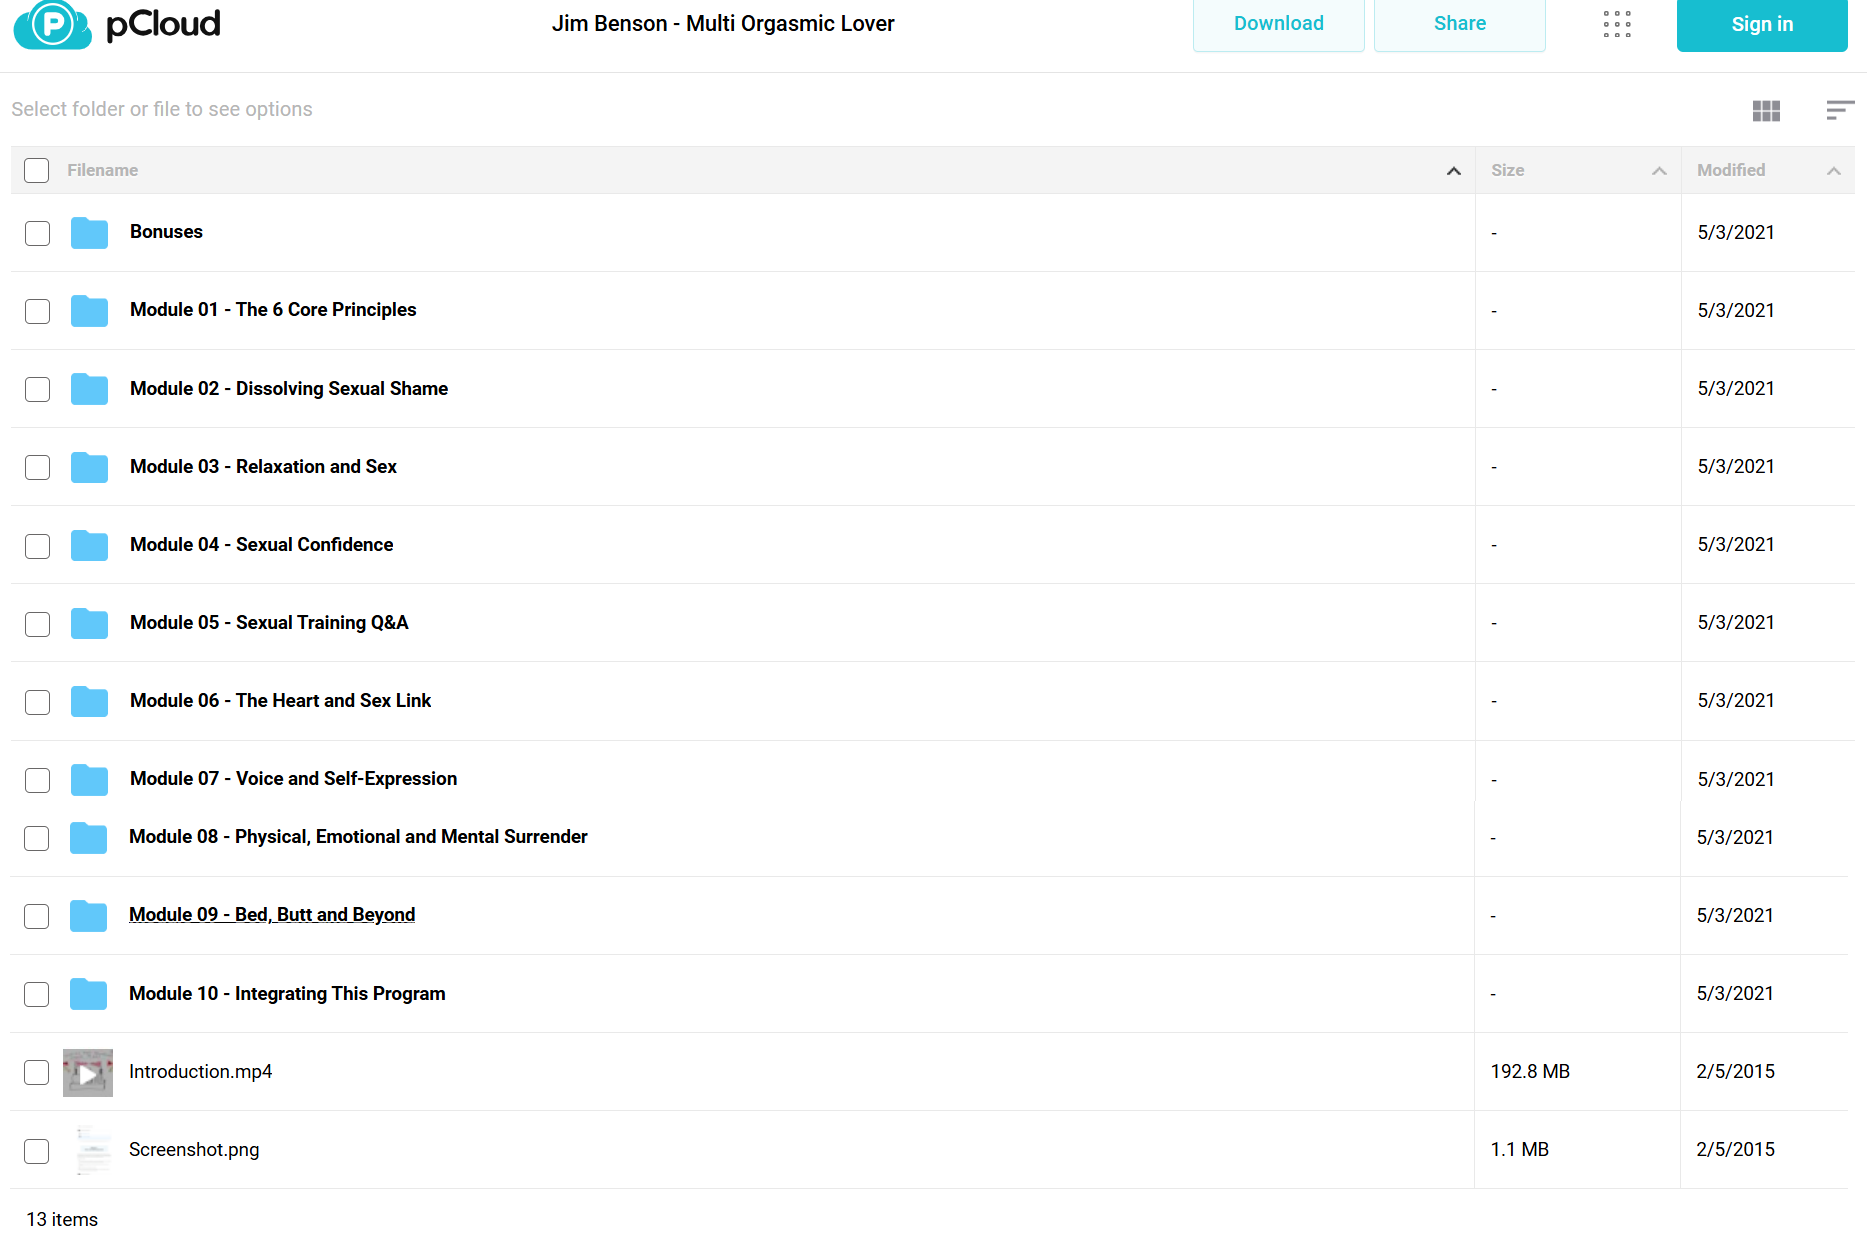Click the Sign in button

(x=1762, y=24)
